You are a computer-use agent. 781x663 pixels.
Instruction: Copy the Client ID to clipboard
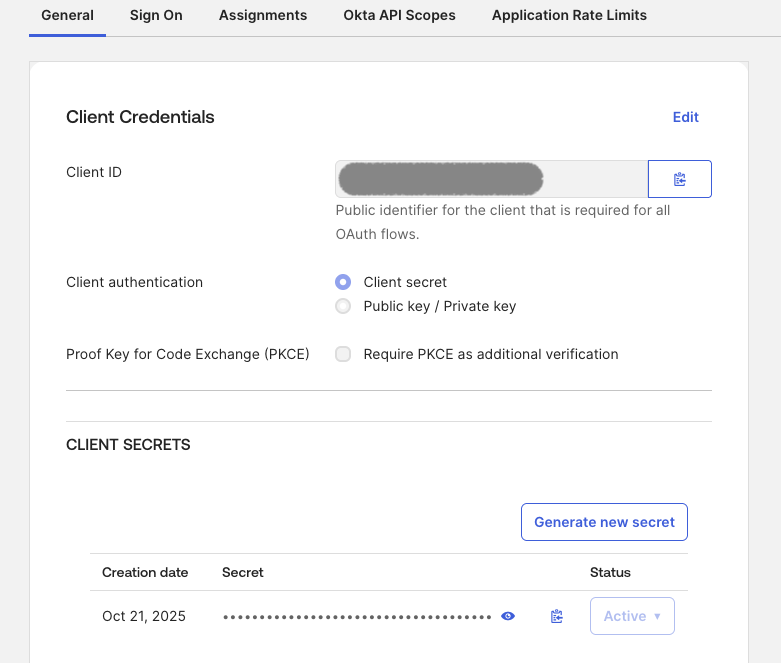679,179
